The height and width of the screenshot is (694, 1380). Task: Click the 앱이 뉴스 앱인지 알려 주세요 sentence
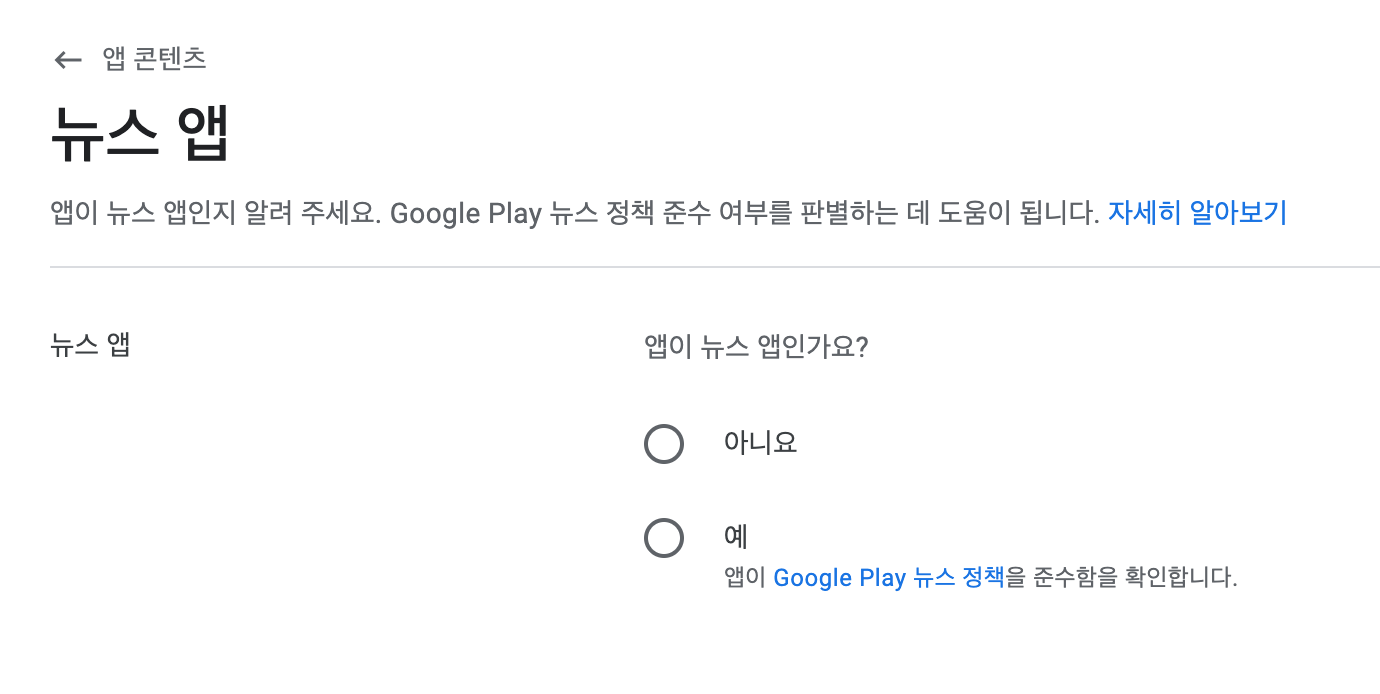[x=215, y=214]
